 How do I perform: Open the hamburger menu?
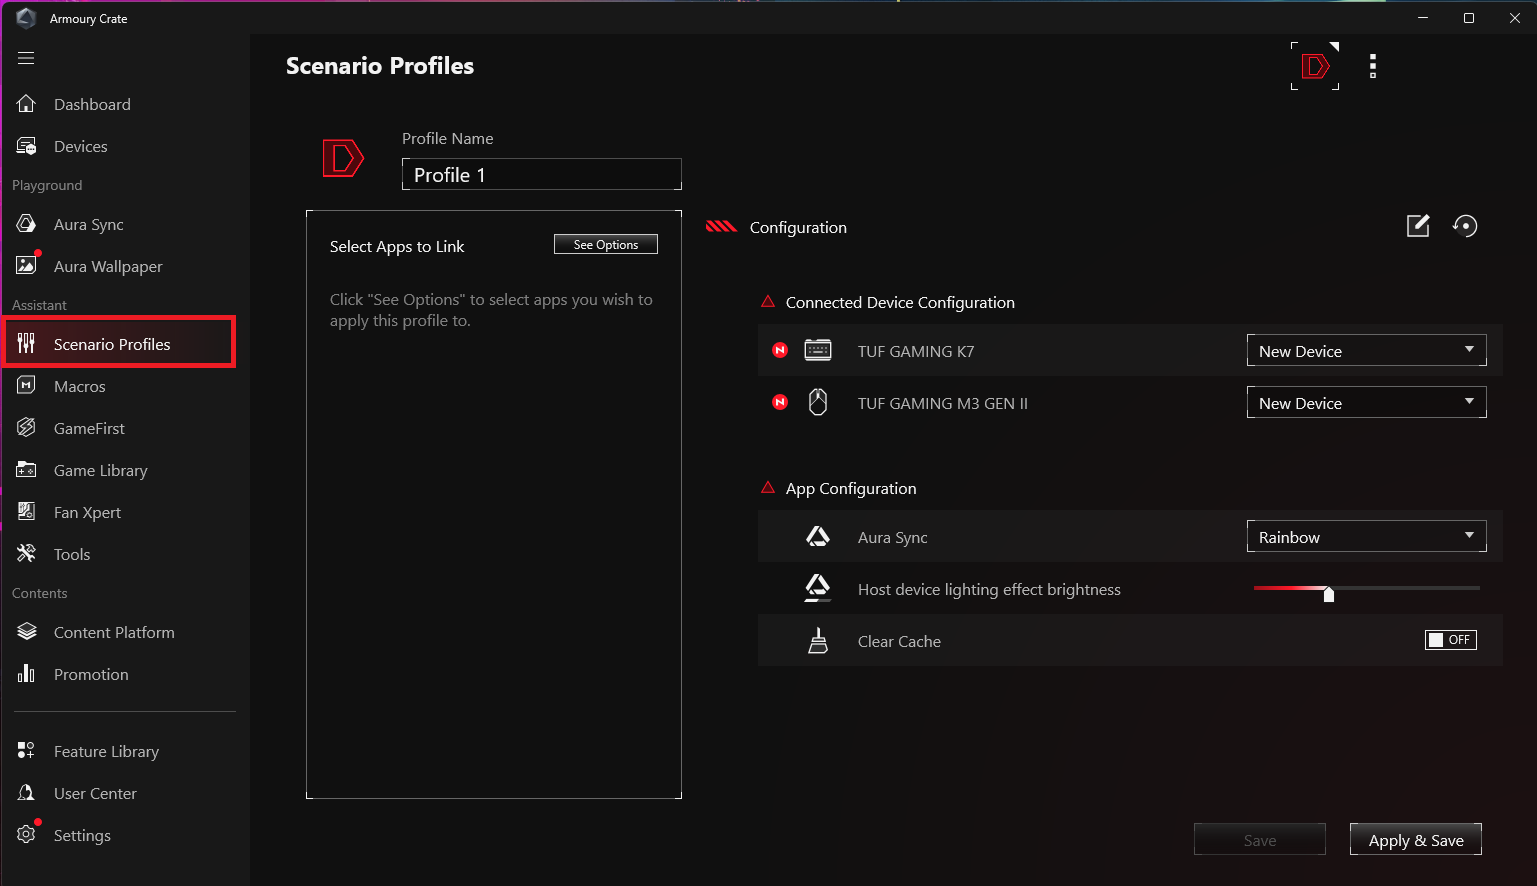point(26,58)
